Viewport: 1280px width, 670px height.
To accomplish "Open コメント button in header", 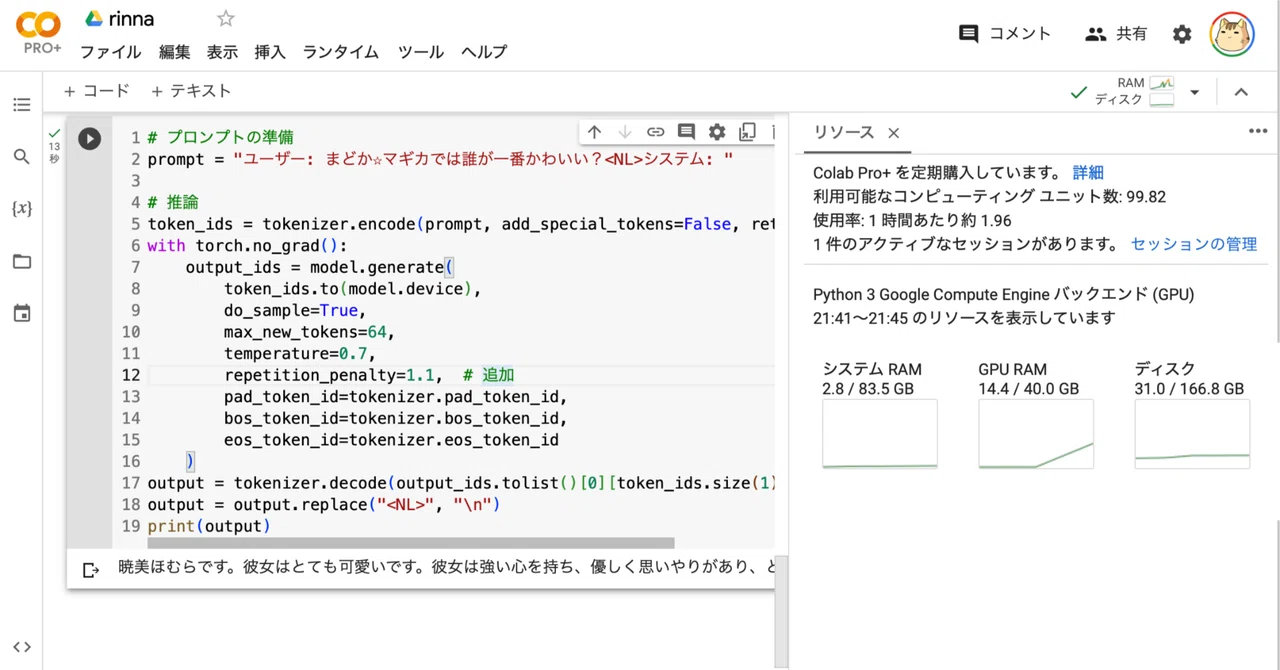I will [1005, 34].
